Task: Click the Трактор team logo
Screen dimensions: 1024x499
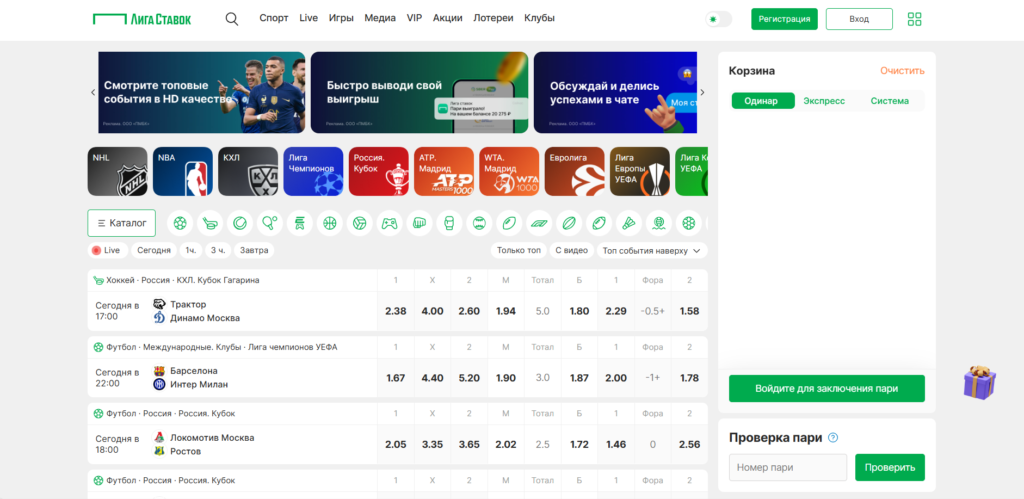Action: (159, 304)
